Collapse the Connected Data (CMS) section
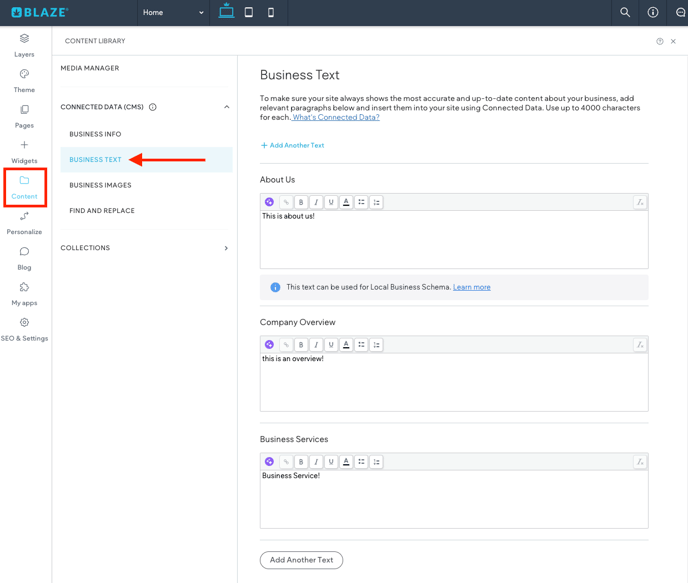This screenshot has width=688, height=583. click(226, 107)
